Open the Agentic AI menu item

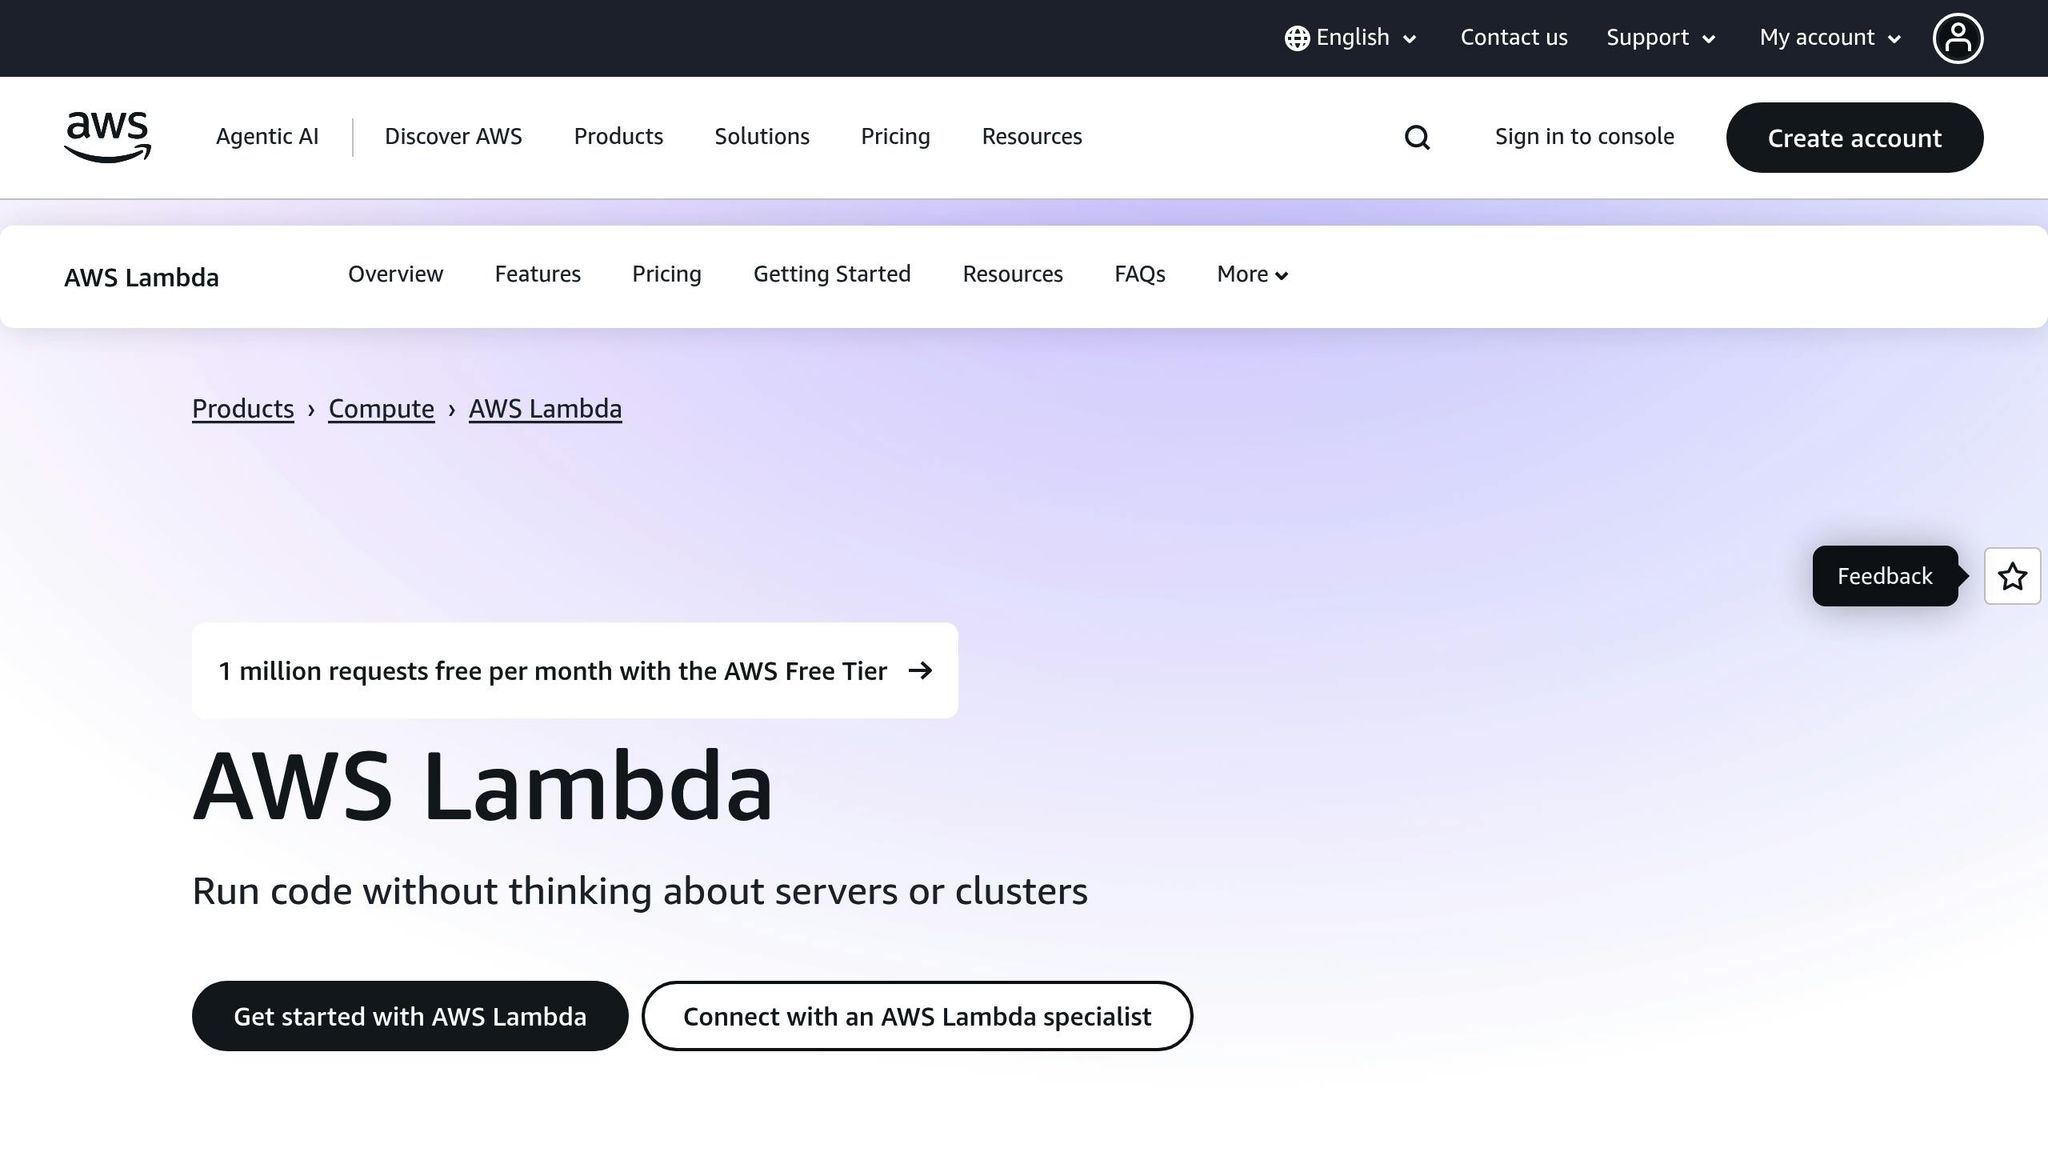267,137
